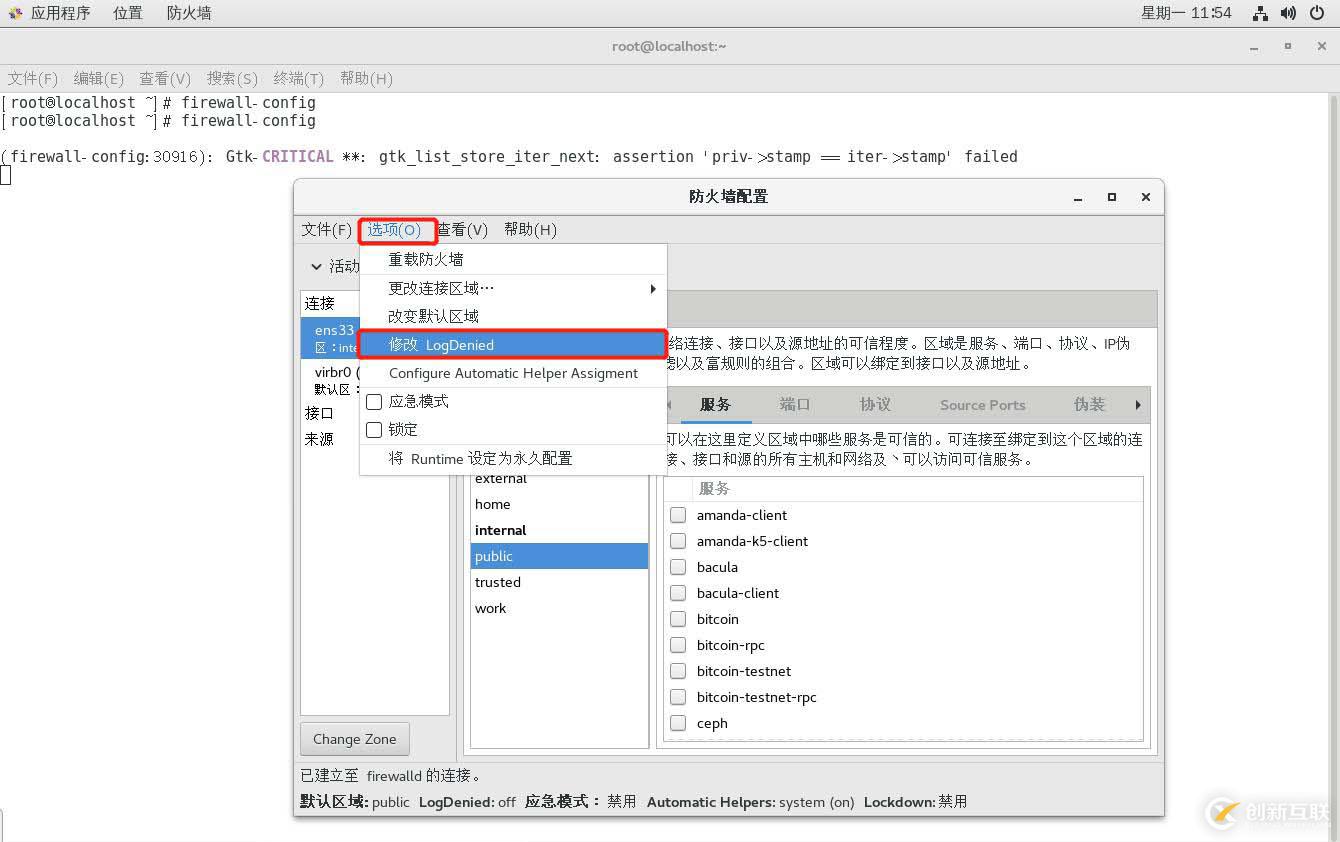The image size is (1340, 842).
Task: Click the volume icon in the system tray
Action: 1288,13
